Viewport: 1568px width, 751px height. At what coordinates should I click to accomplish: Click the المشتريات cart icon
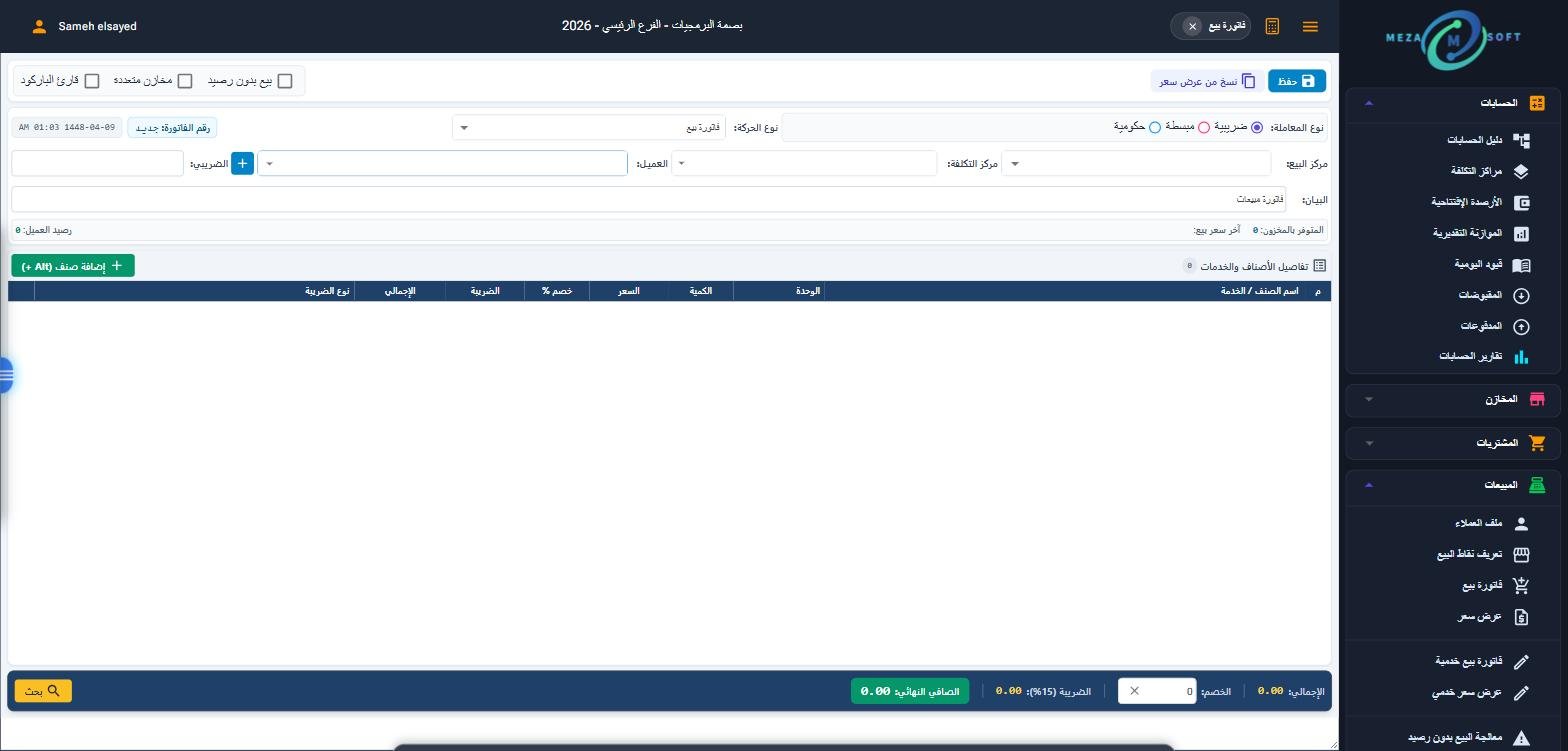point(1537,443)
